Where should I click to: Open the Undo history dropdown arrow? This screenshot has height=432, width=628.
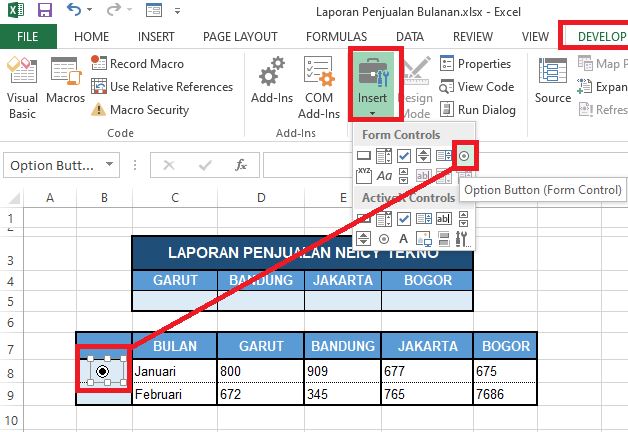tap(90, 10)
